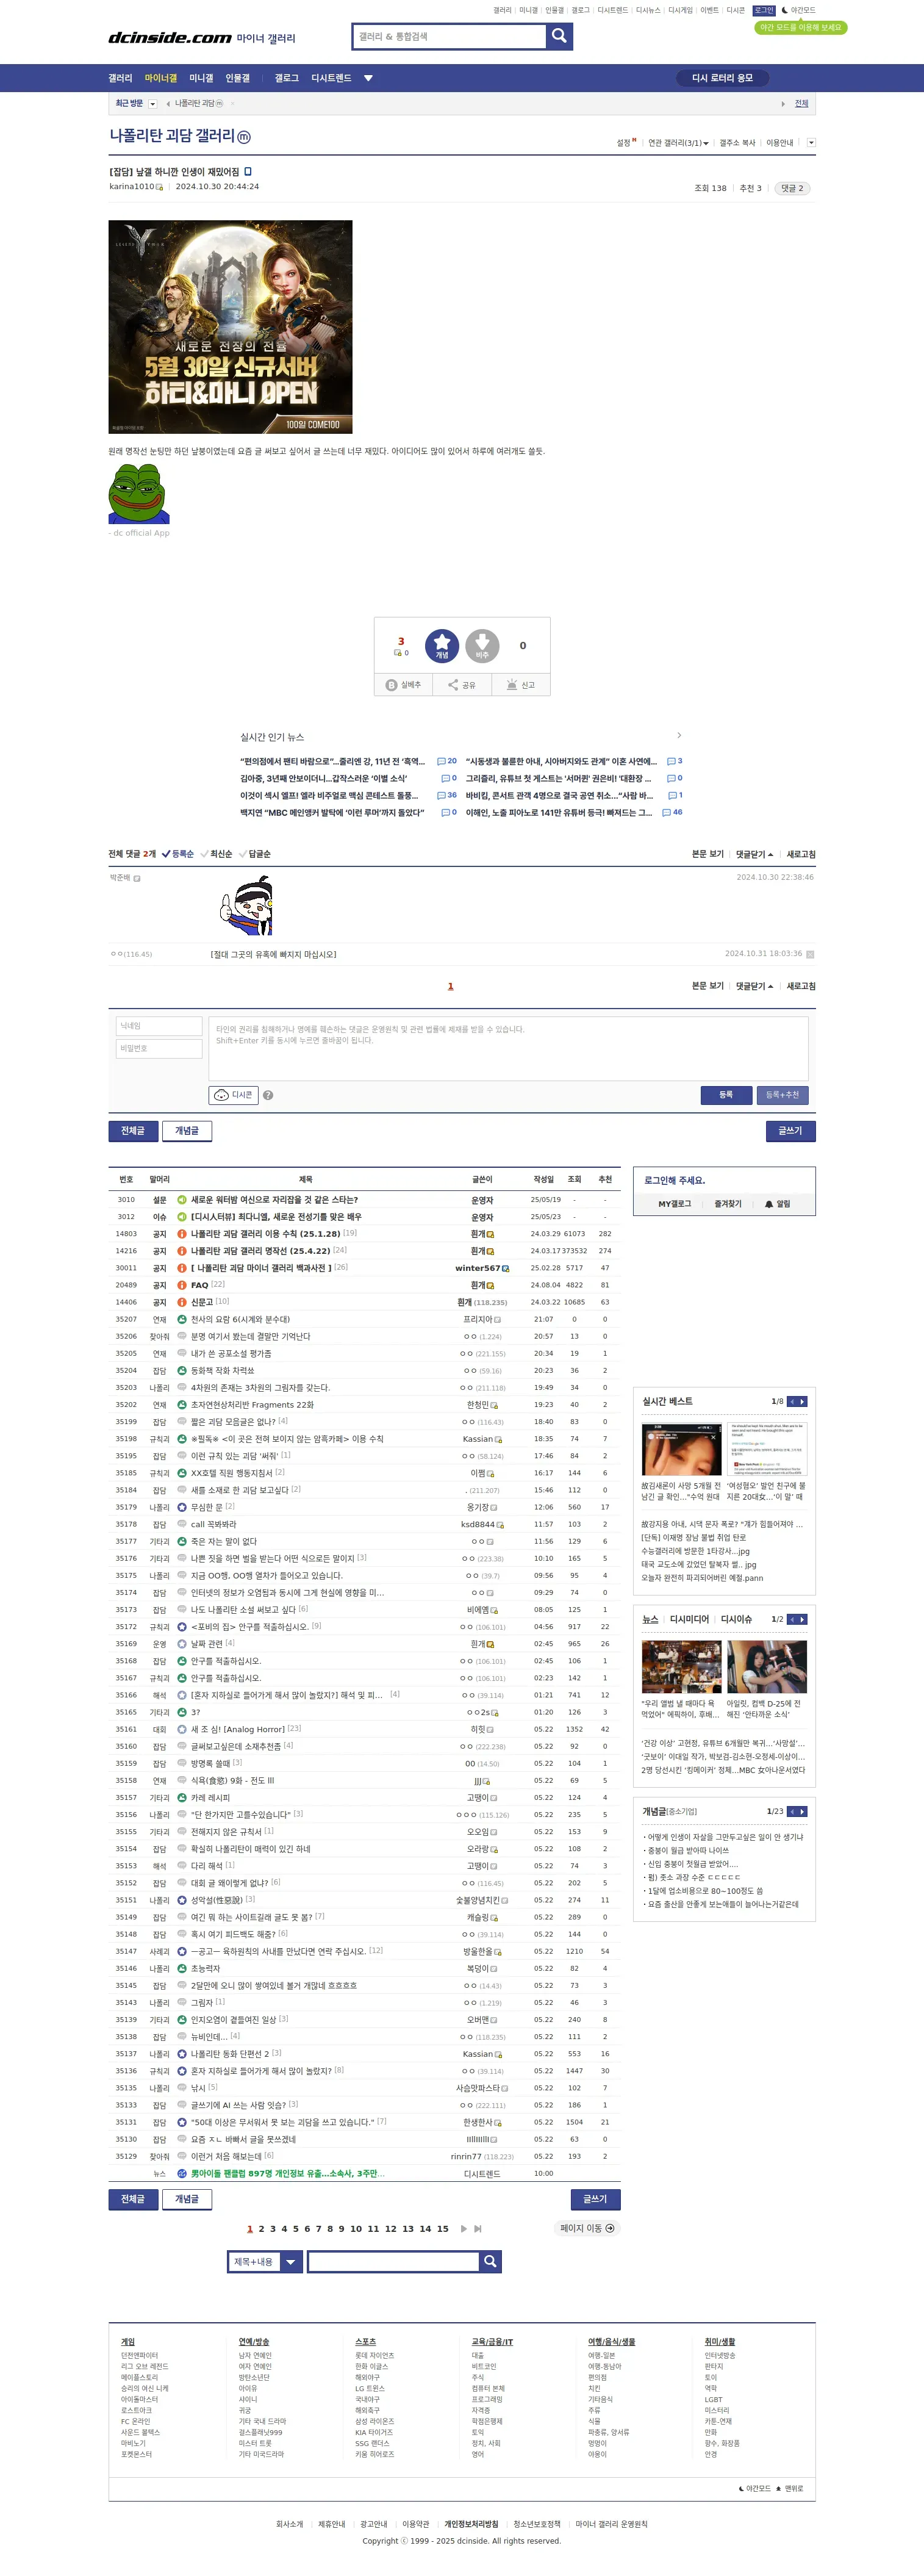Screen dimensions: 924x2576
Task: Collapse comments with the lower 댓글닫기 toggle
Action: [x=755, y=986]
